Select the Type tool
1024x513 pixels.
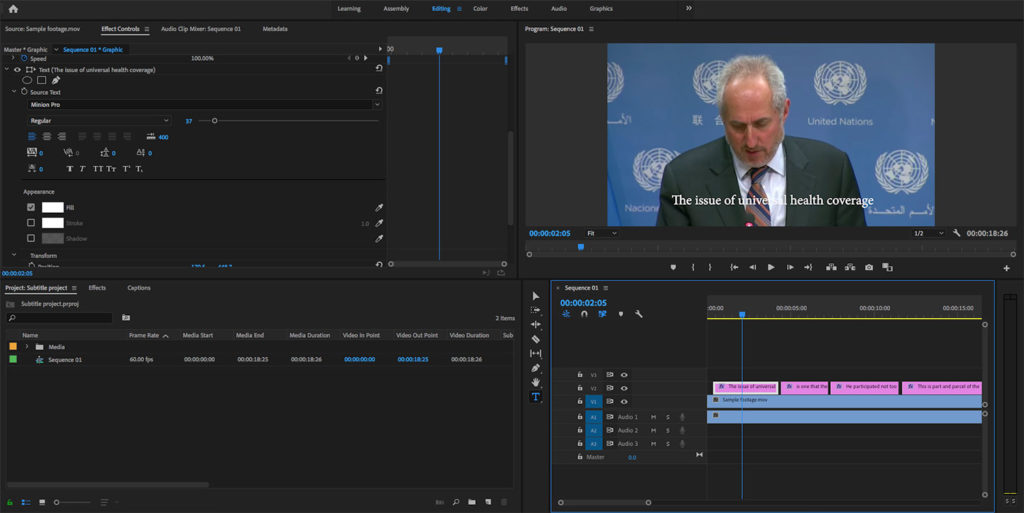coord(536,397)
